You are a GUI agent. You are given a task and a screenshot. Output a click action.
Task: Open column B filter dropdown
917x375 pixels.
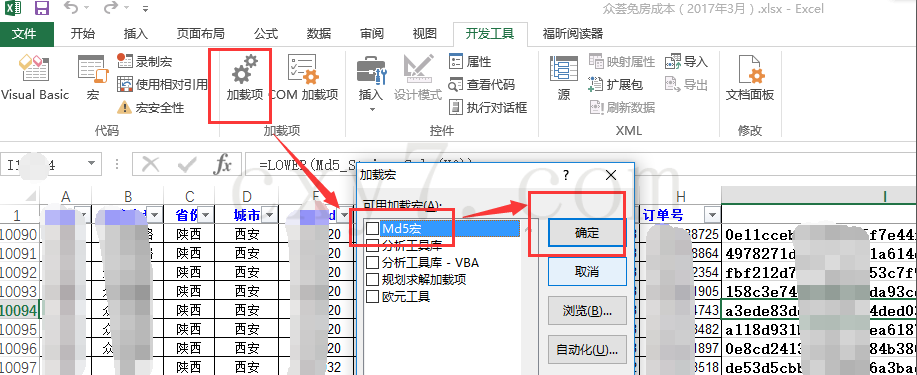click(154, 215)
